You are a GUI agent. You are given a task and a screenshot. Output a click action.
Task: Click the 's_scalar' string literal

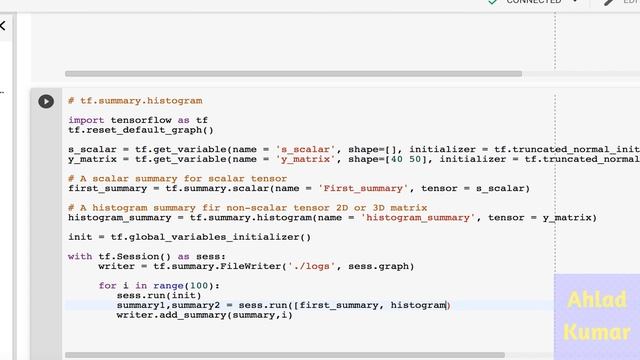(305, 149)
